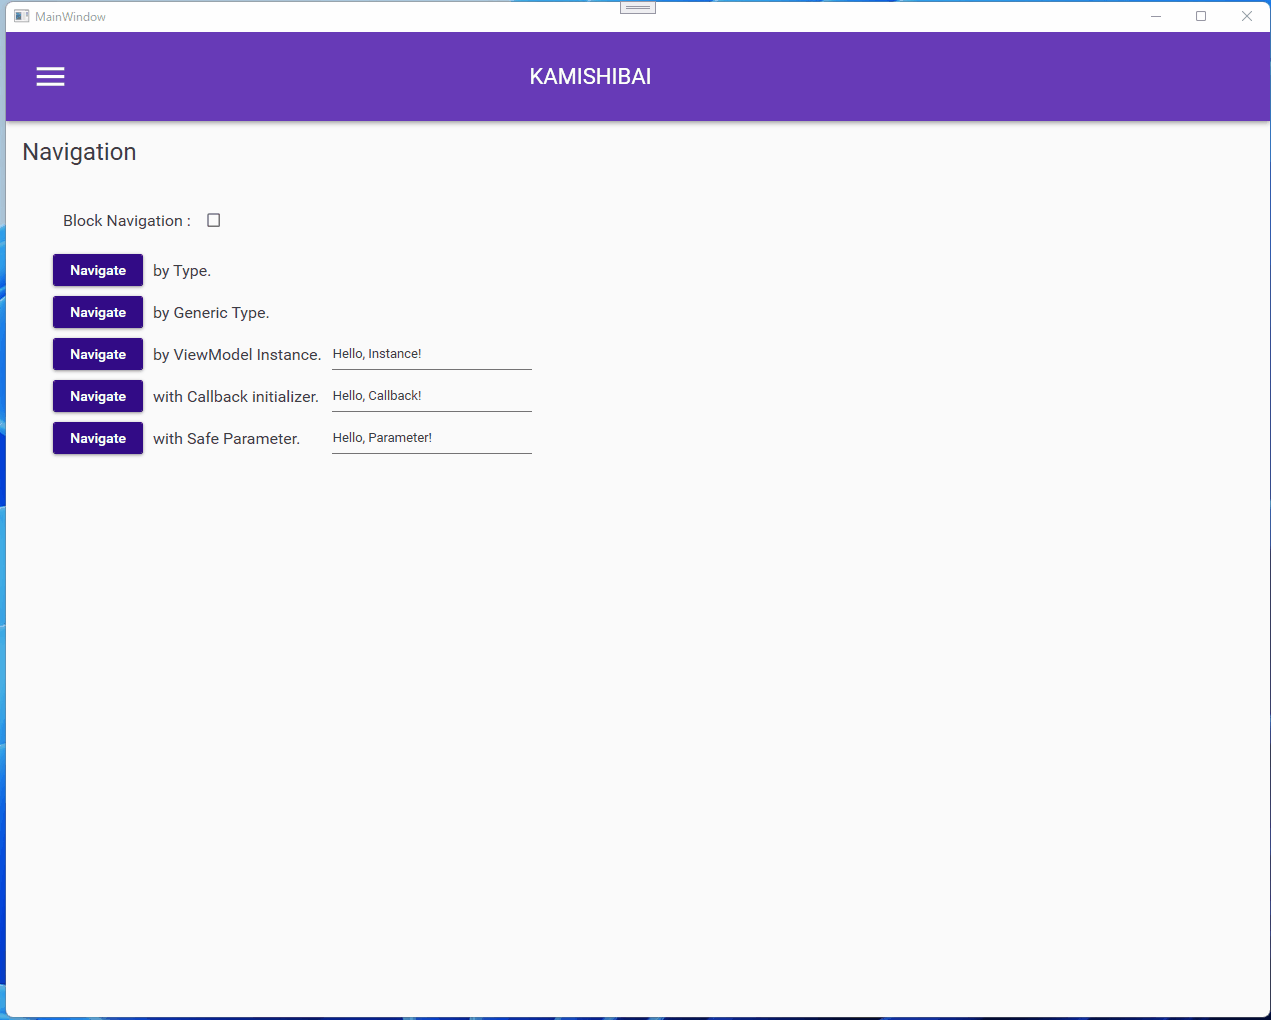This screenshot has width=1271, height=1020.
Task: Click the KAMISHIBAI title text
Action: [590, 77]
